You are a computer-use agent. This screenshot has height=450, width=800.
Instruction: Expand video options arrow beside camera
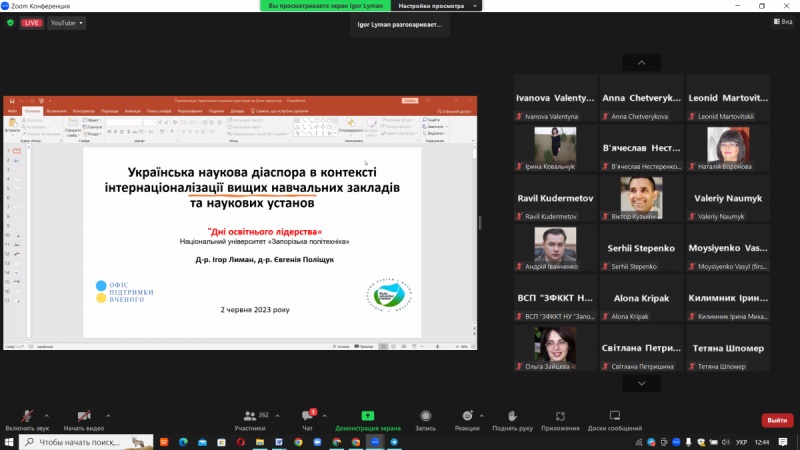pos(107,414)
